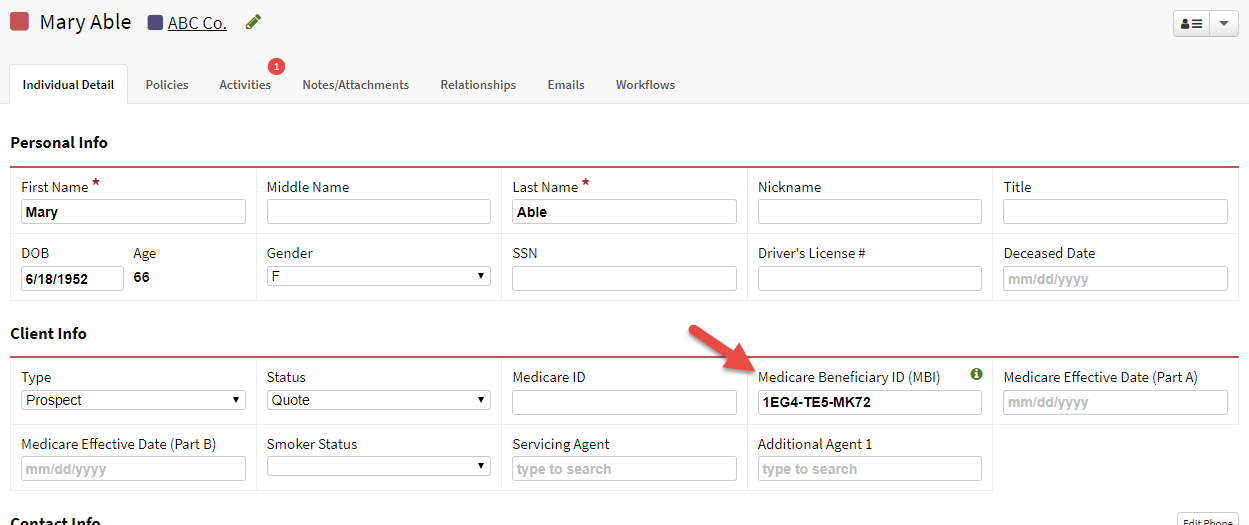This screenshot has height=525, width=1249.
Task: Click the Servicing Agent search field
Action: pyautogui.click(x=624, y=468)
